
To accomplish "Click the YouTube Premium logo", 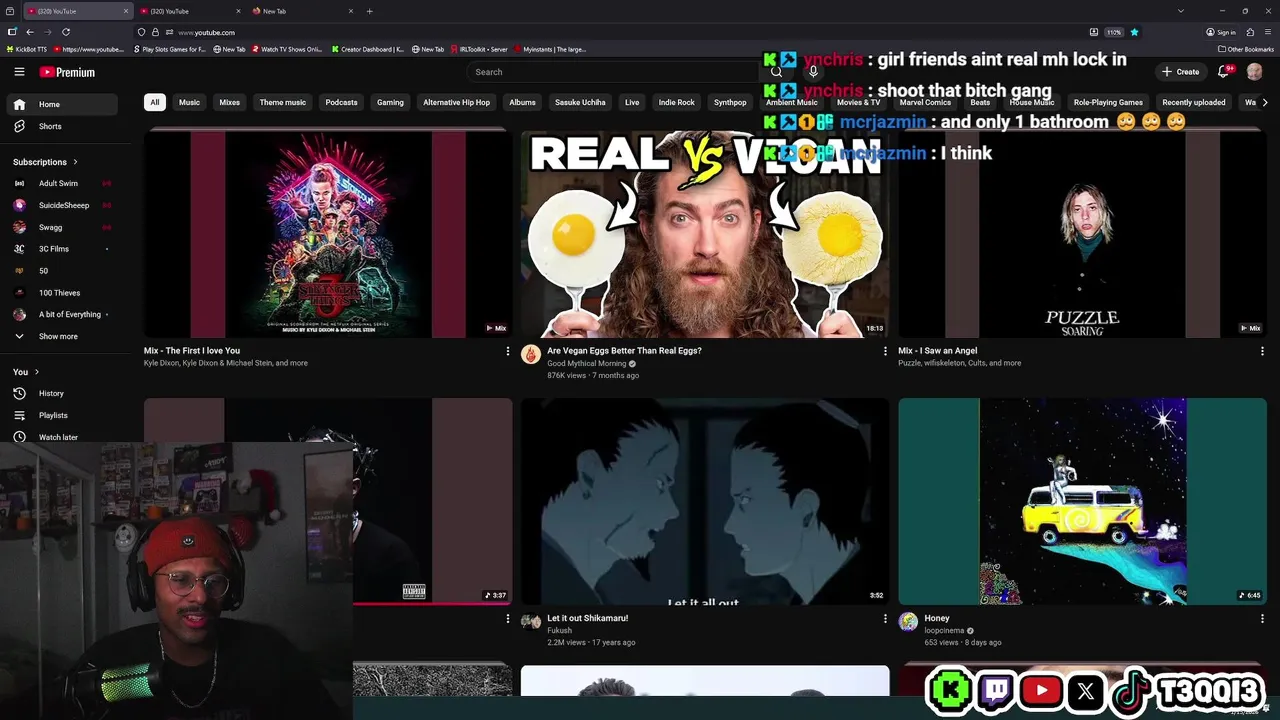I will click(x=67, y=72).
